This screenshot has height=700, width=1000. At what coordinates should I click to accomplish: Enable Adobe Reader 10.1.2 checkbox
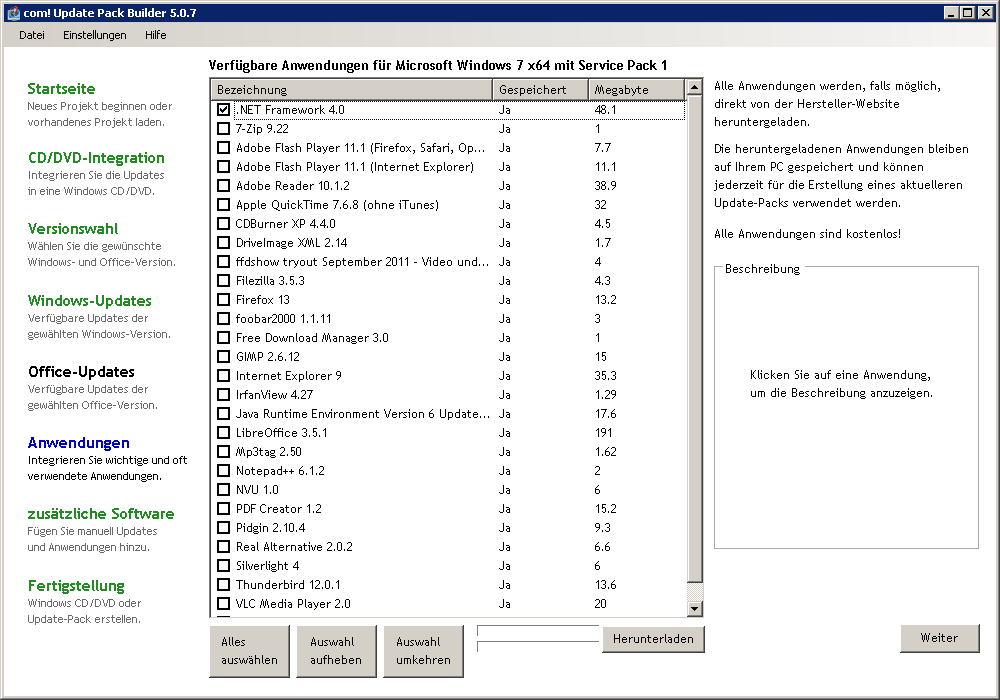click(x=223, y=186)
